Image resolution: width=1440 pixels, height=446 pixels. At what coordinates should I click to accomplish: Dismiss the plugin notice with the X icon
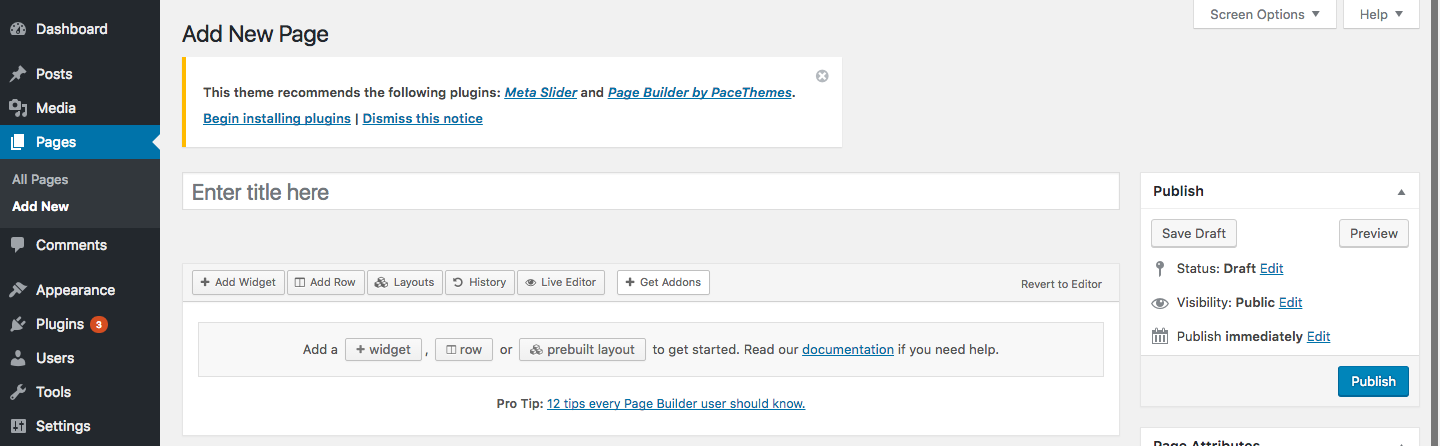coord(822,76)
